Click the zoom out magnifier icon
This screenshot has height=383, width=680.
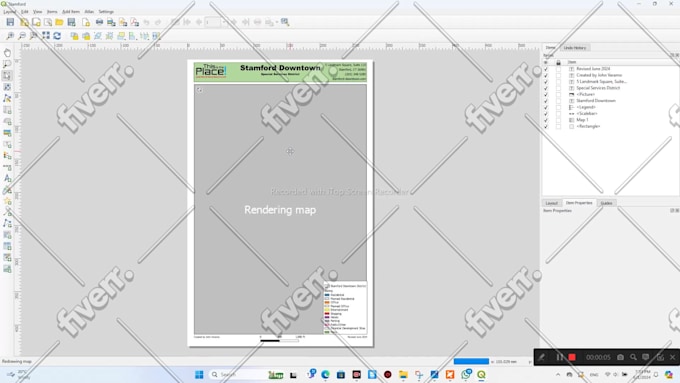pos(22,36)
